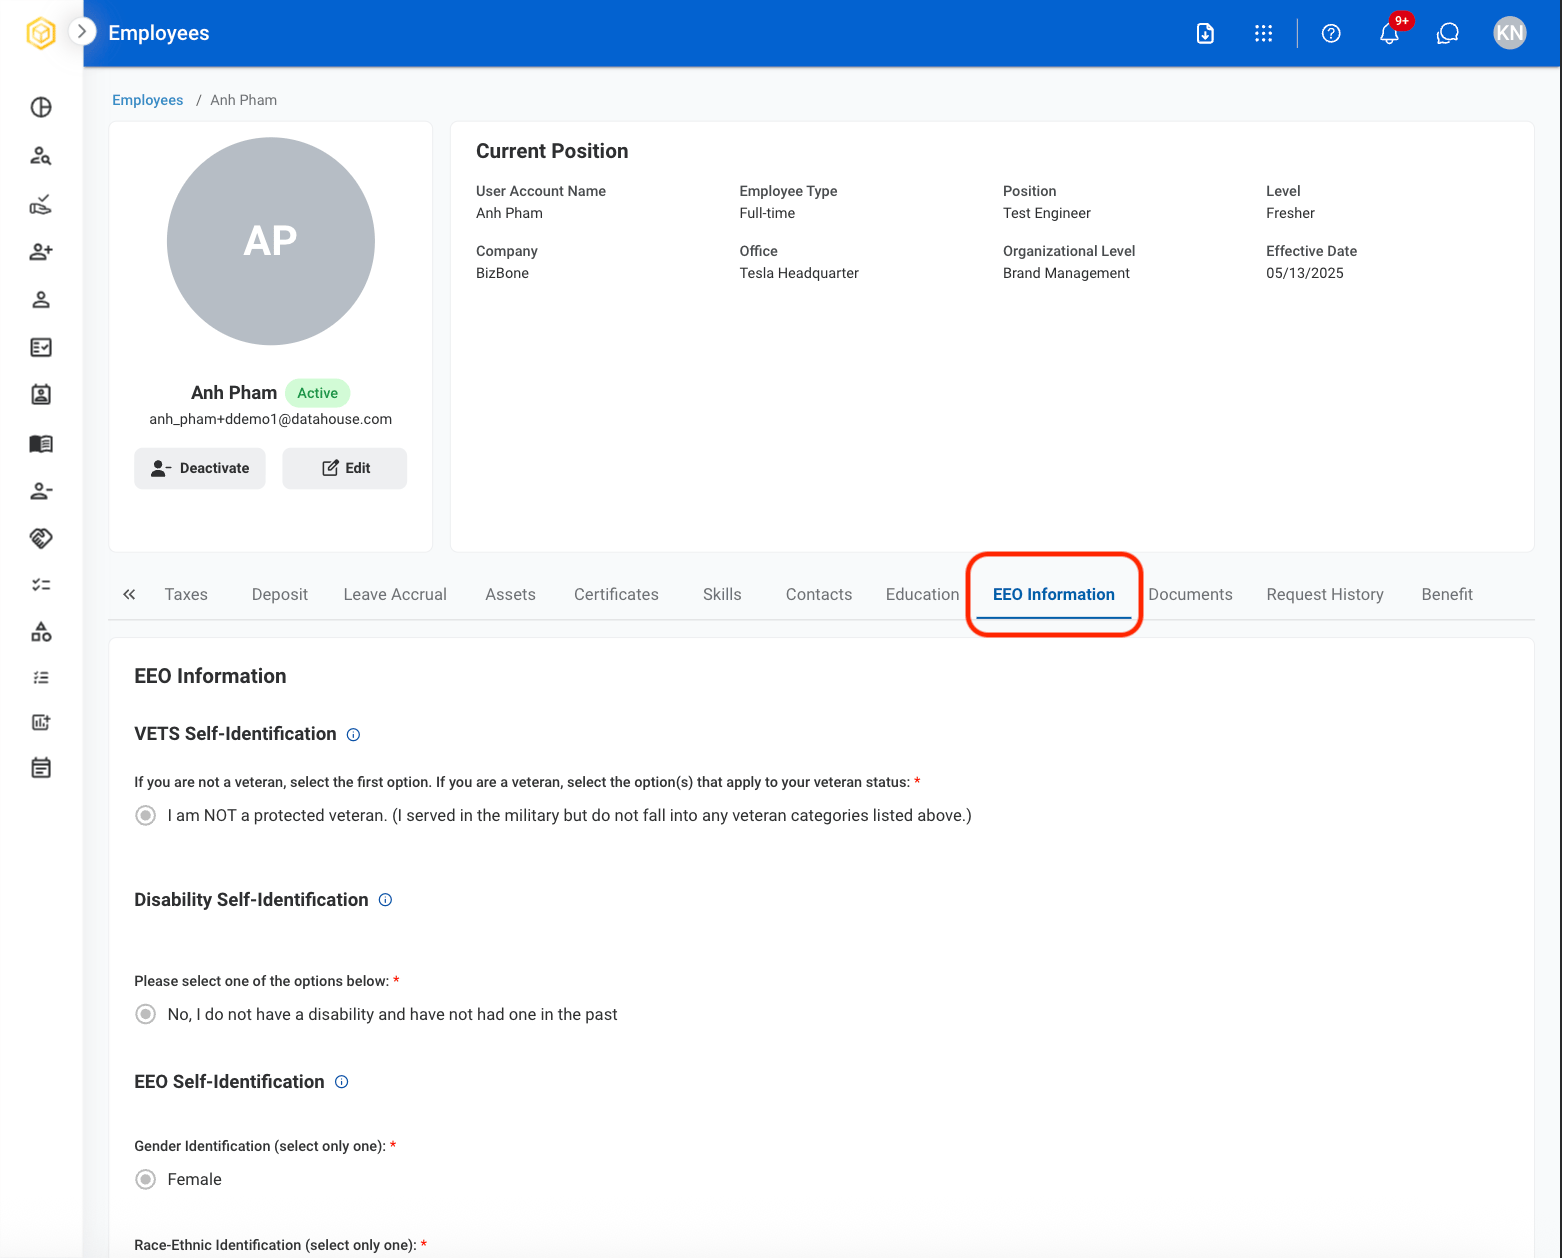Click the email anh_pham+ddemo1@datahouse.com
Viewport: 1562px width, 1258px height.
[271, 419]
